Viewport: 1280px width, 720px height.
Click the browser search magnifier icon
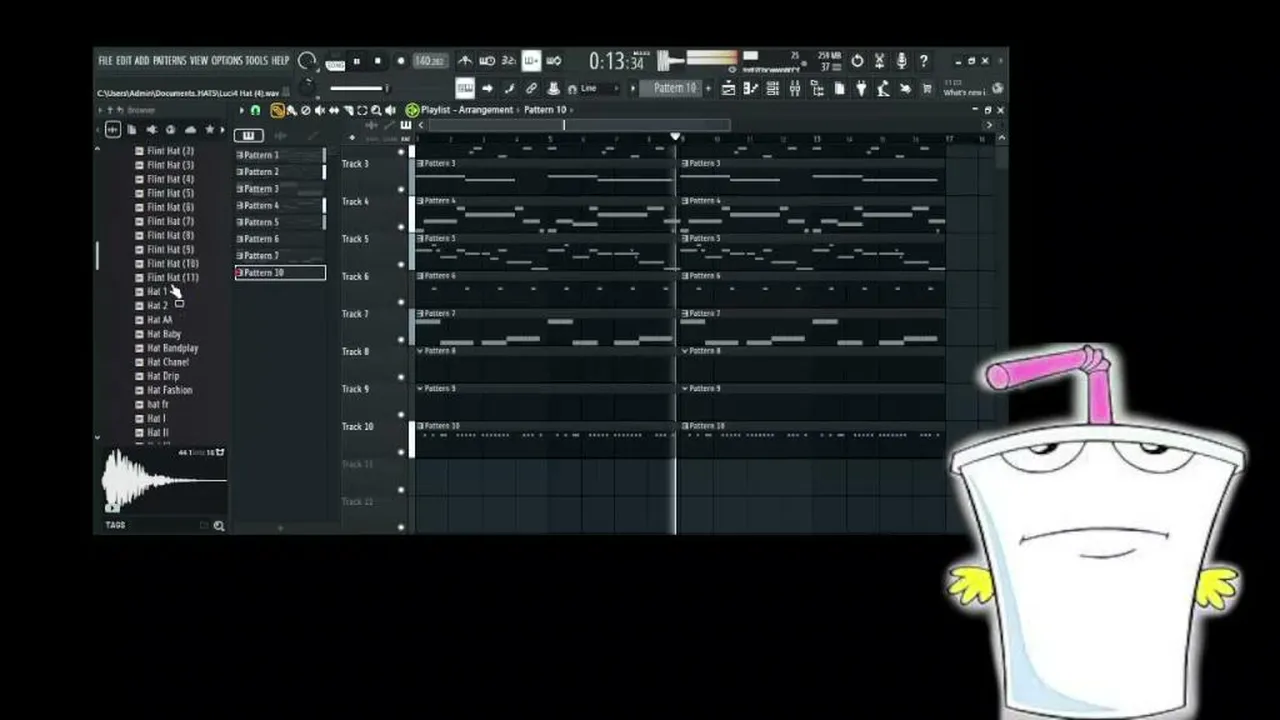[x=219, y=525]
